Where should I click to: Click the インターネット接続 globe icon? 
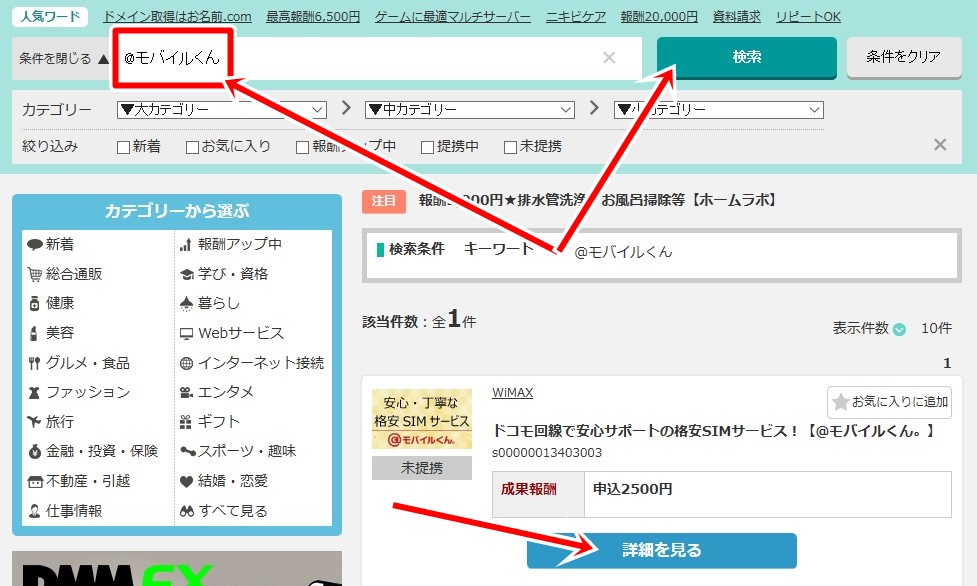pyautogui.click(x=186, y=363)
